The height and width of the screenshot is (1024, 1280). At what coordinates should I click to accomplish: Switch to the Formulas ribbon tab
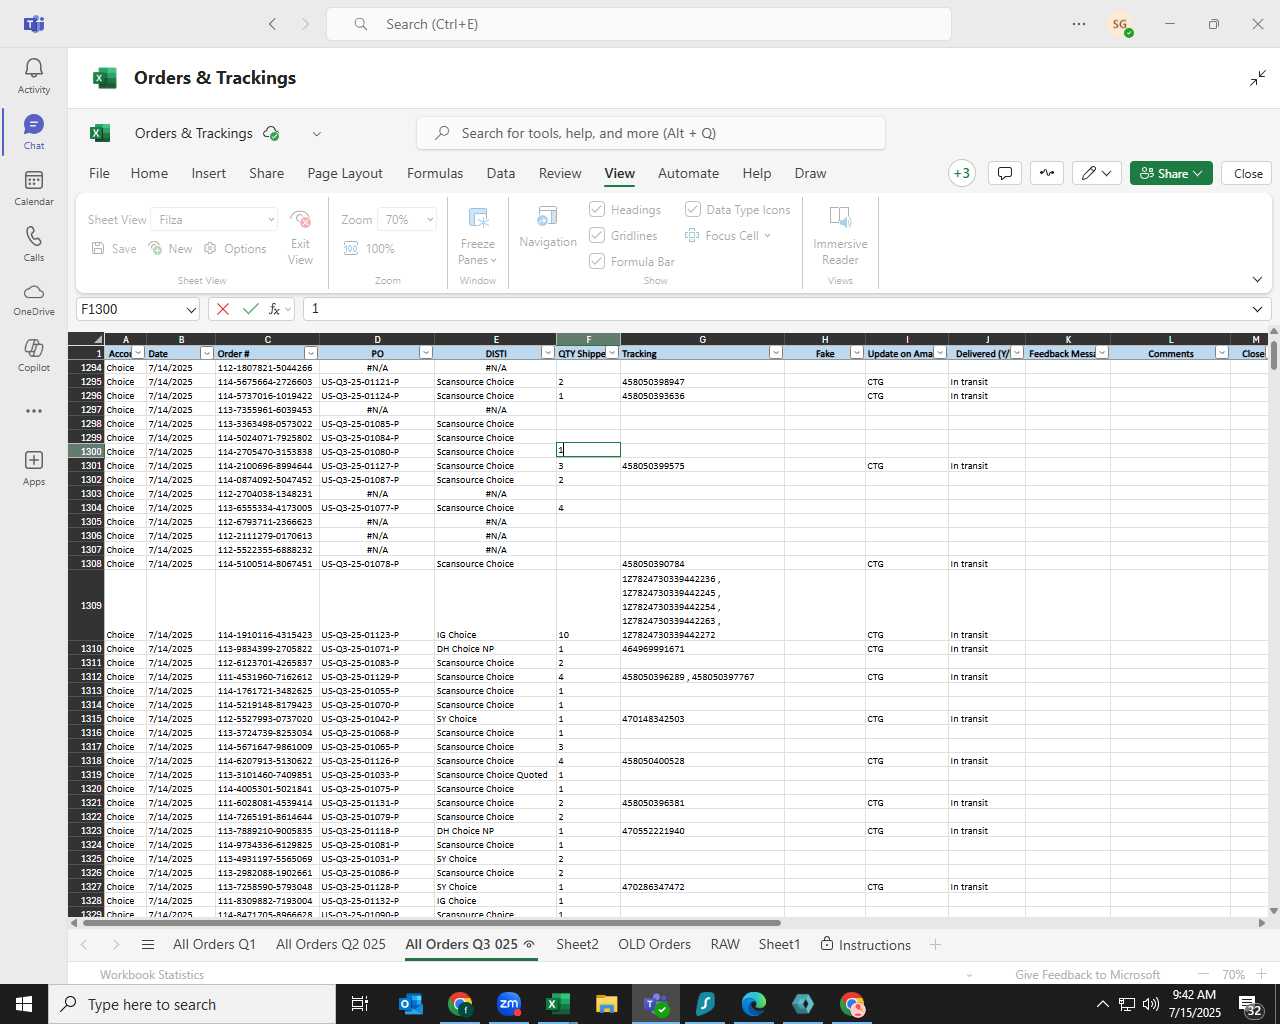click(x=435, y=173)
